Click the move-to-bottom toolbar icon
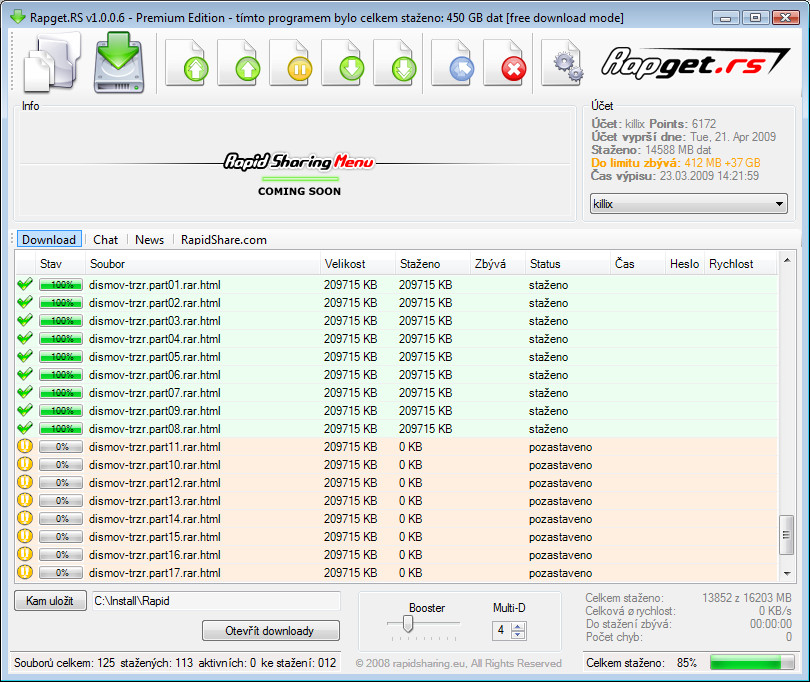Viewport: 810px width, 682px height. point(396,63)
